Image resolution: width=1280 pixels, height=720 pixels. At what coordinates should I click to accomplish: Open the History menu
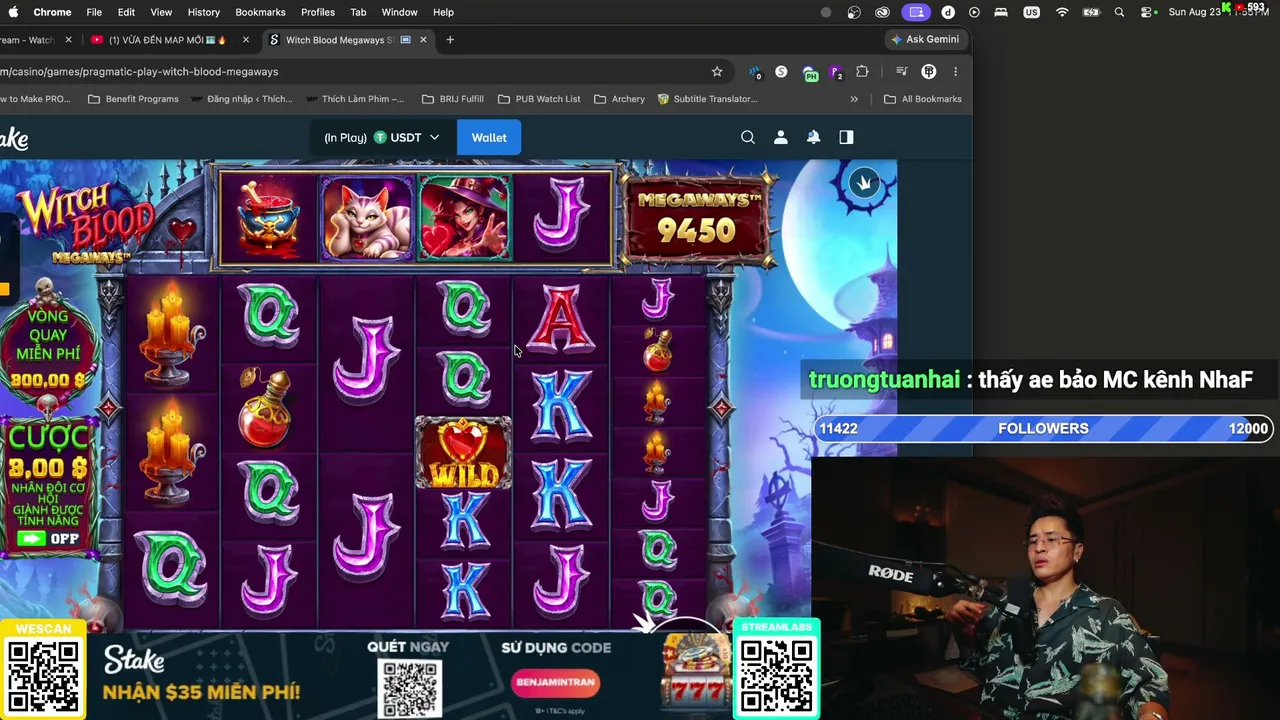pyautogui.click(x=203, y=12)
